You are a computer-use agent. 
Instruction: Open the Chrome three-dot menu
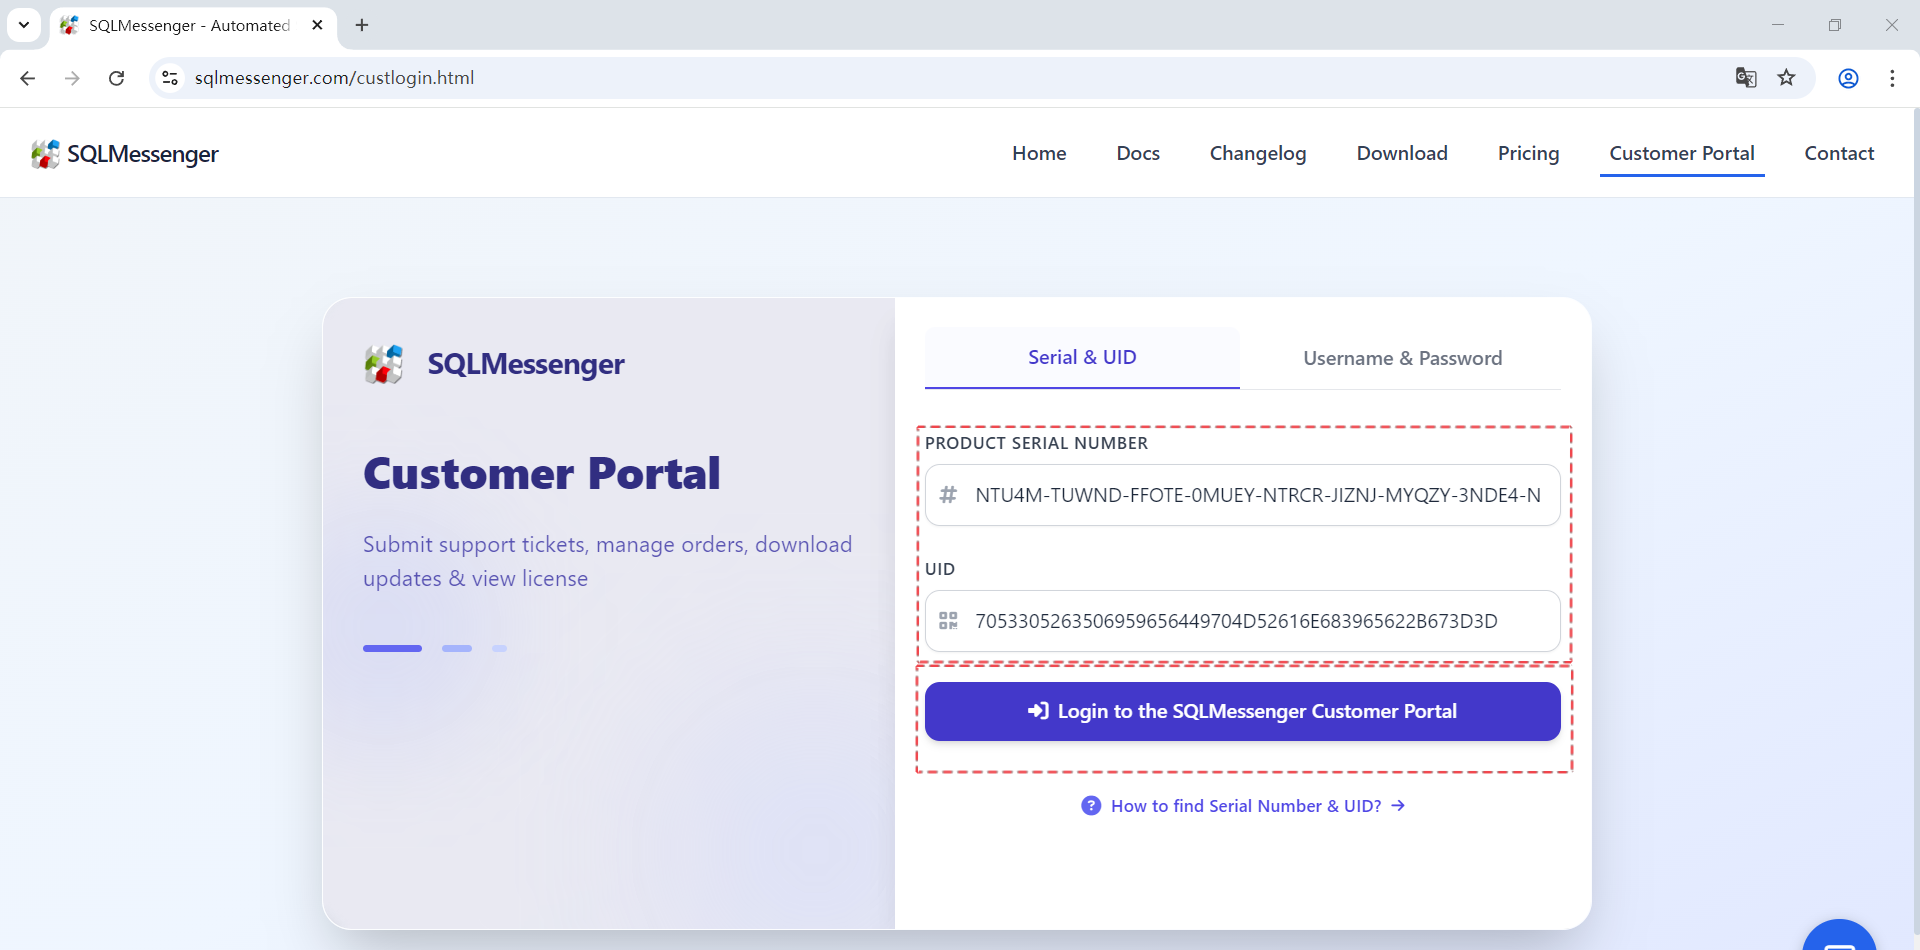coord(1893,78)
